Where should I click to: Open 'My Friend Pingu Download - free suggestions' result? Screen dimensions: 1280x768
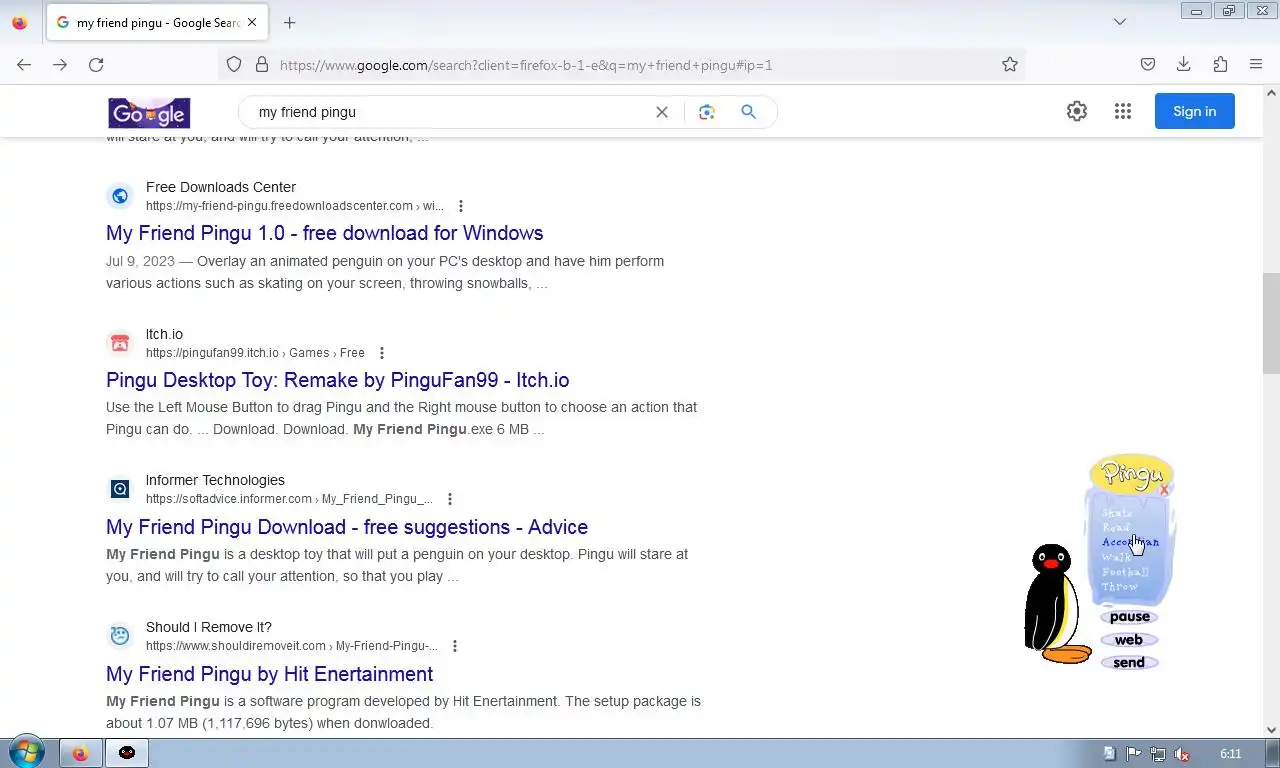pyautogui.click(x=347, y=527)
